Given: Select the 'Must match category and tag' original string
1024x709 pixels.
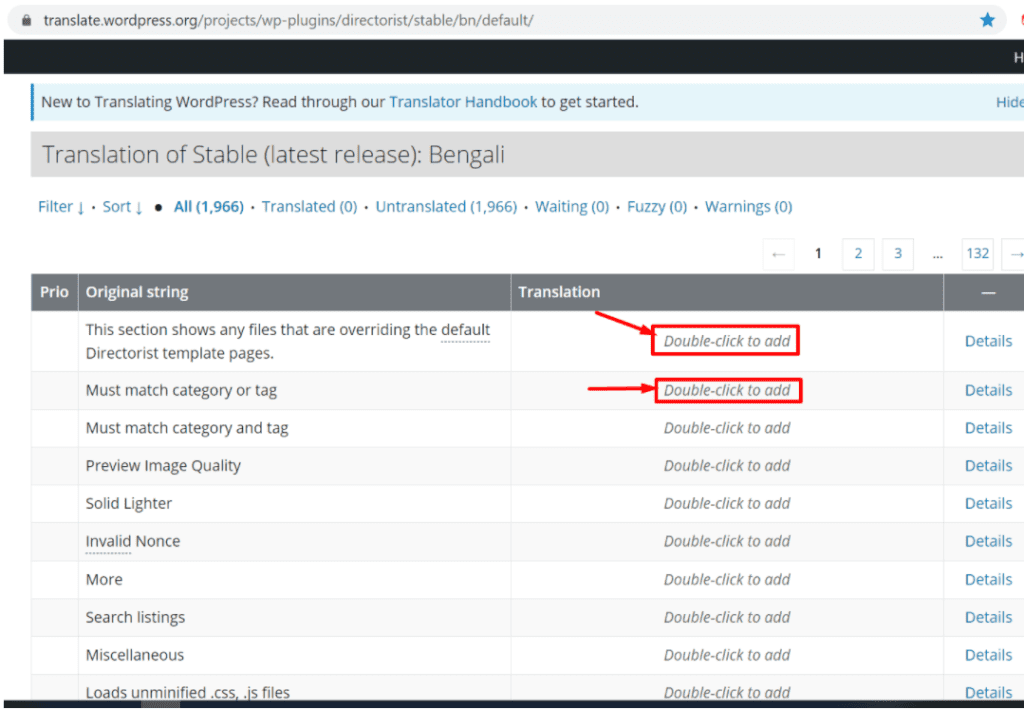Looking at the screenshot, I should 187,428.
